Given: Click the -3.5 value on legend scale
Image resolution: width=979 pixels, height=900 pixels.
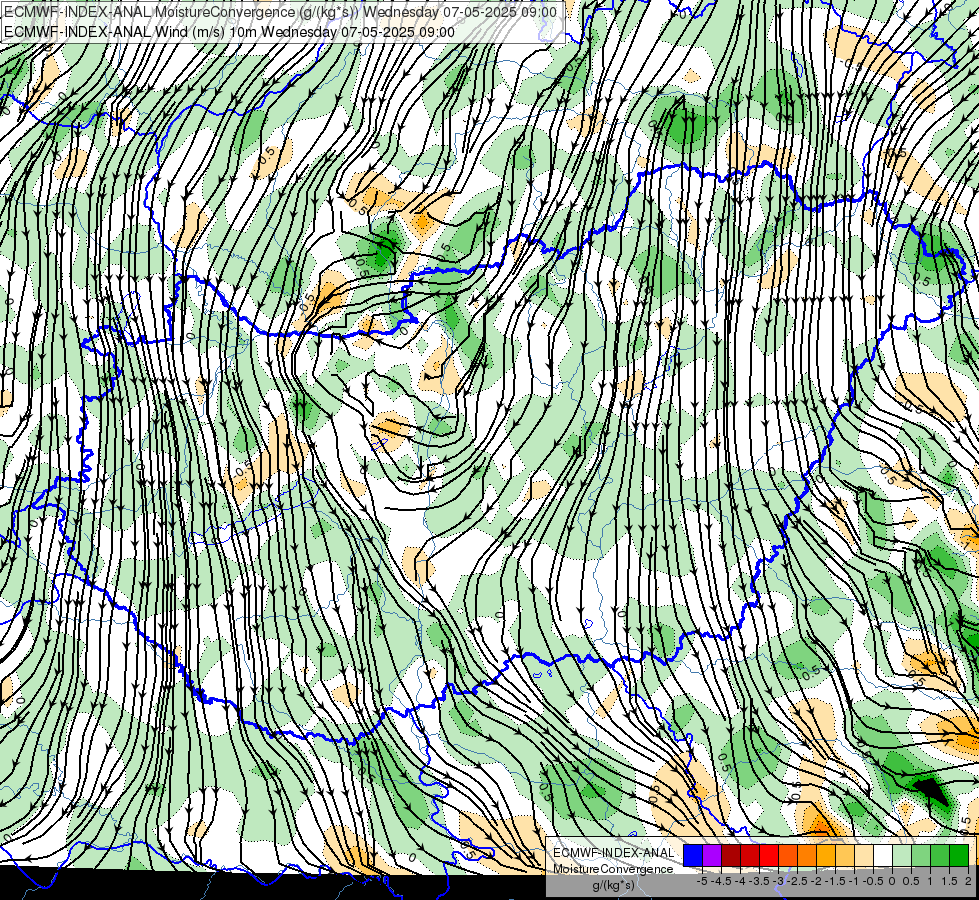Looking at the screenshot, I should pos(759,881).
